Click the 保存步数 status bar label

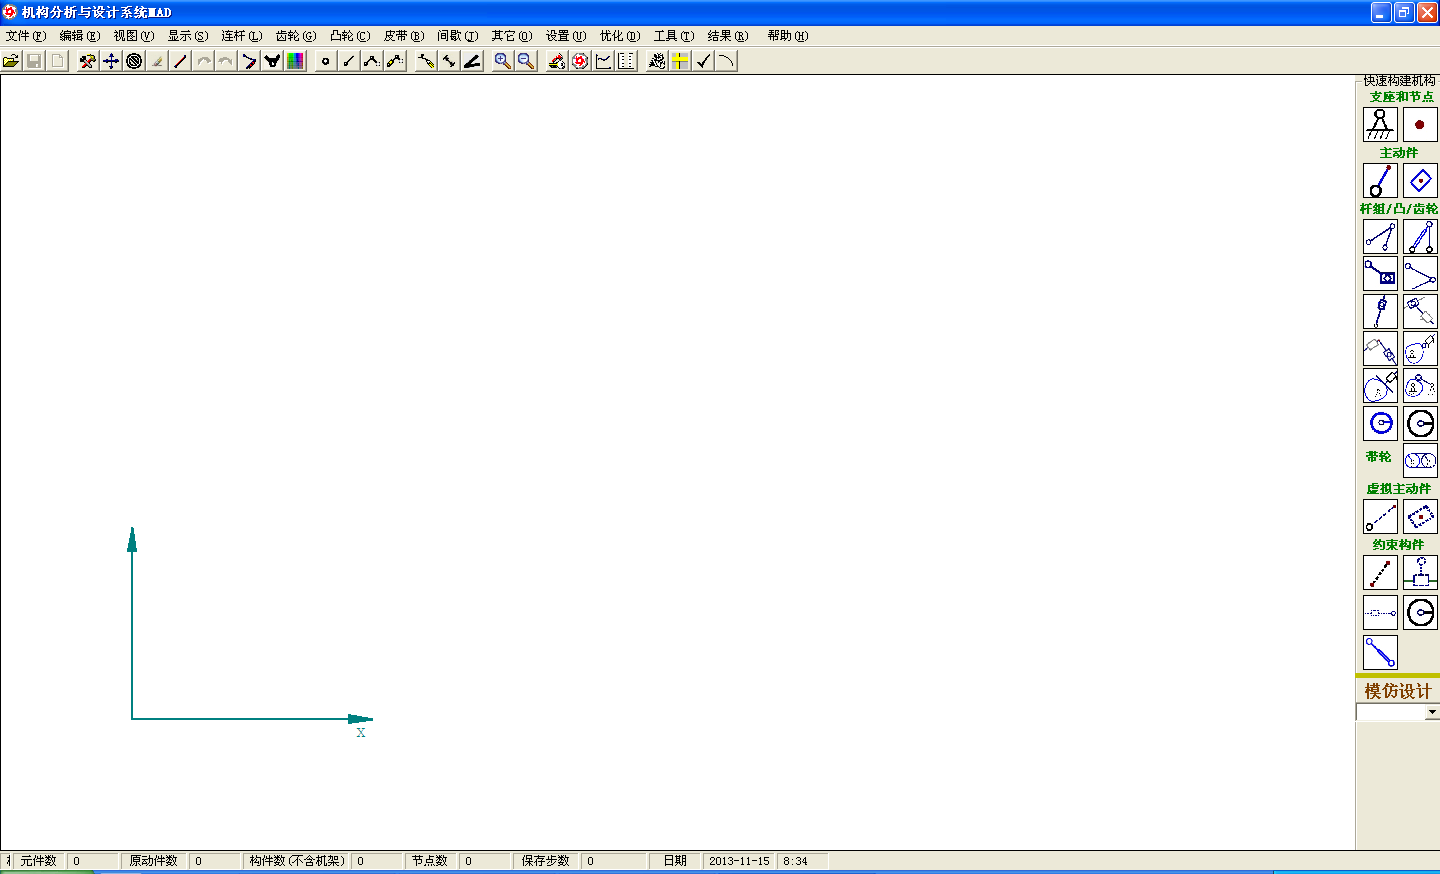545,861
